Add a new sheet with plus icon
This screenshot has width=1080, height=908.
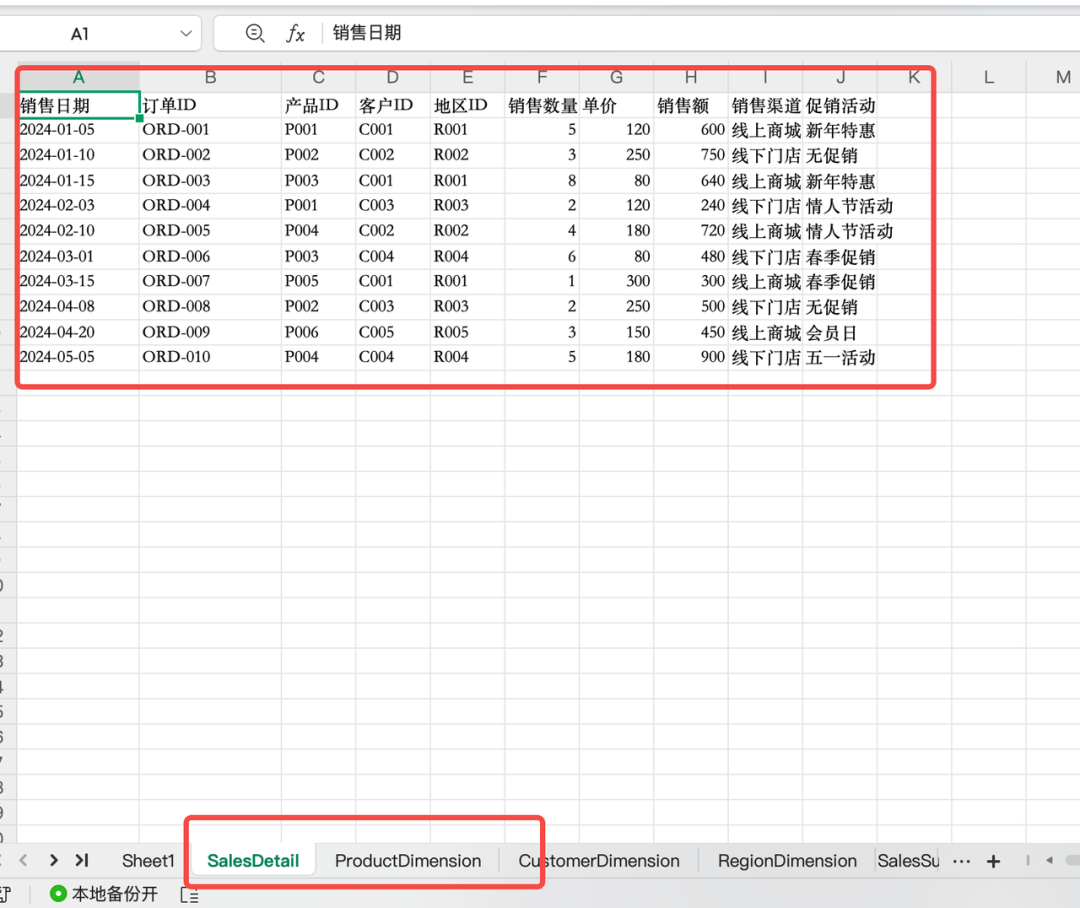pyautogui.click(x=993, y=861)
